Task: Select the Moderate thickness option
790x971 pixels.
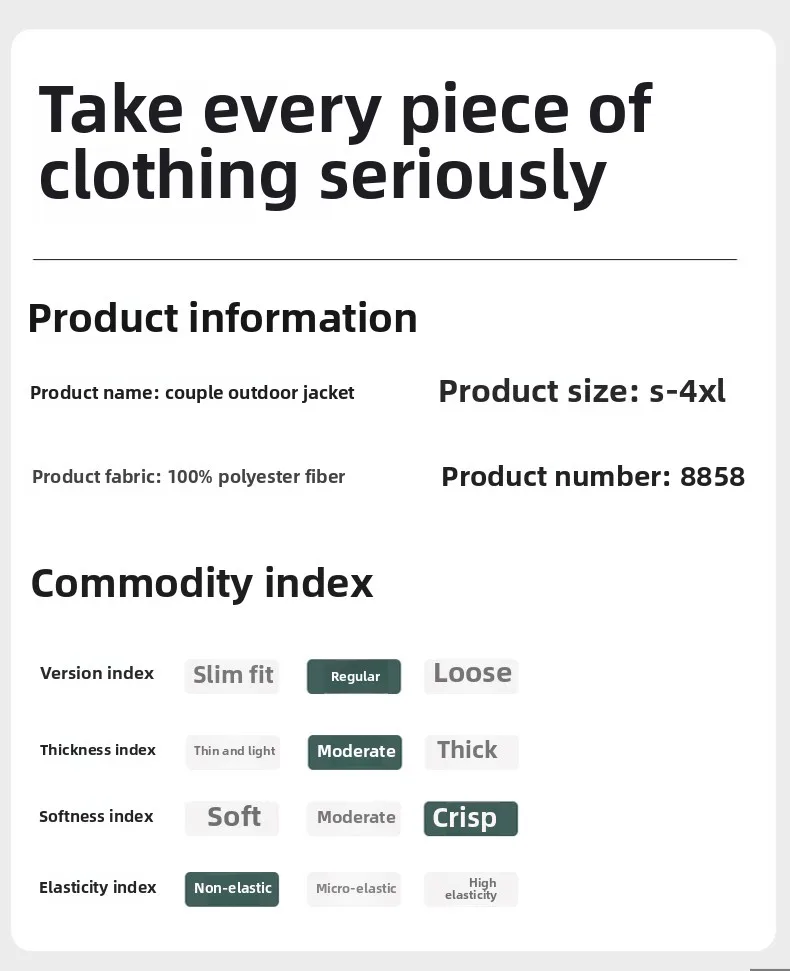Action: pyautogui.click(x=355, y=751)
